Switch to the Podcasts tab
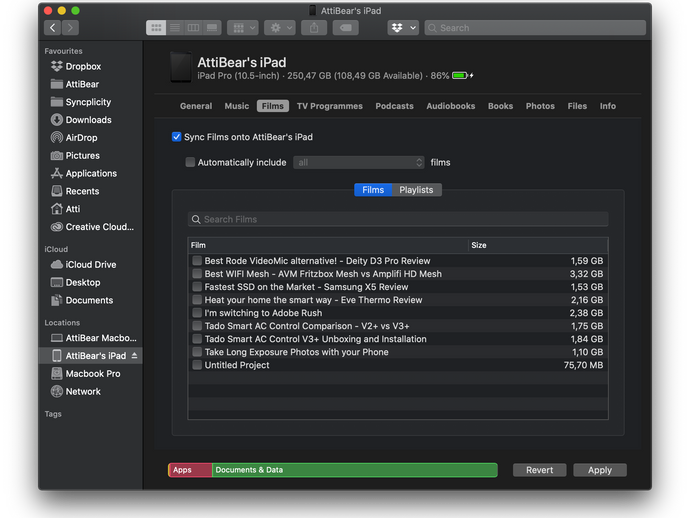The width and height of the screenshot is (690, 518). [394, 106]
